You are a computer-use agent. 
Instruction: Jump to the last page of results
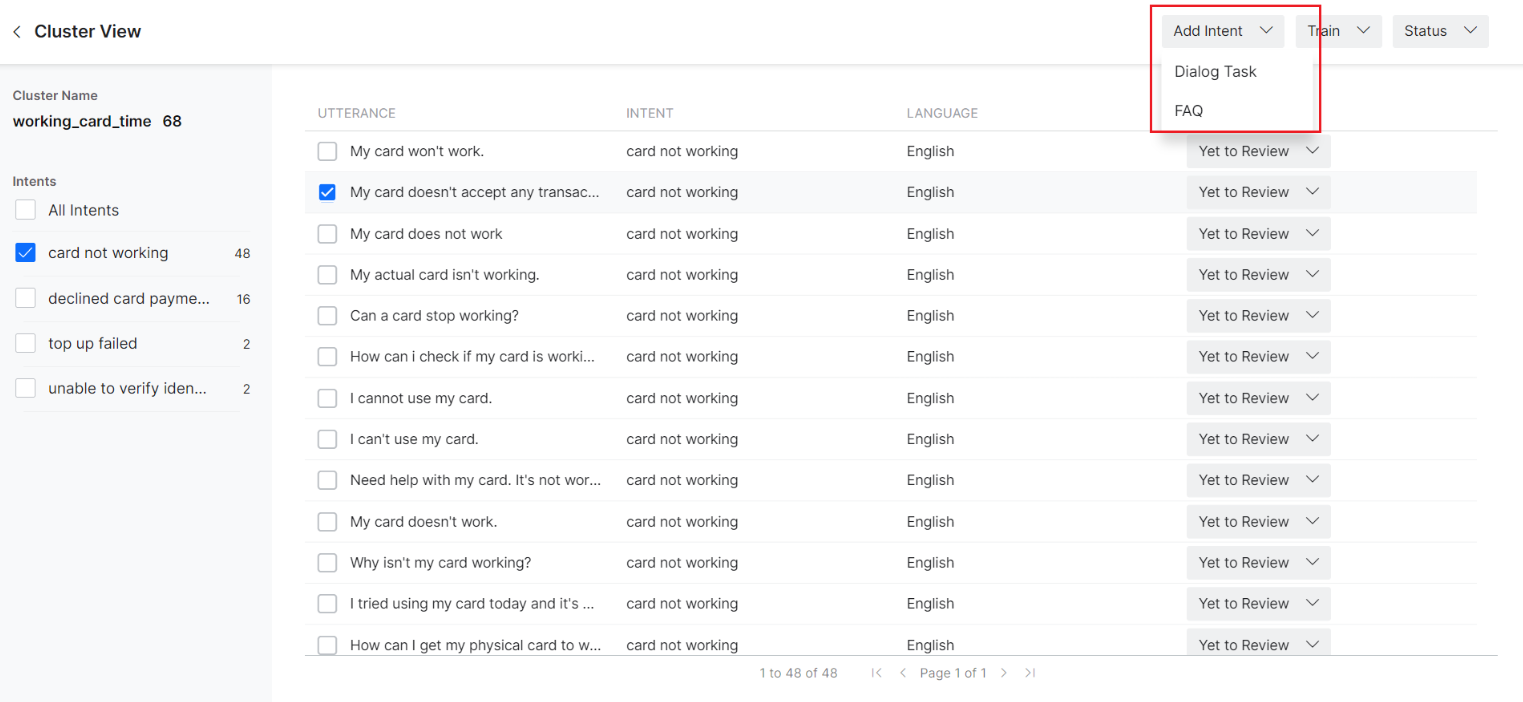(x=1030, y=673)
